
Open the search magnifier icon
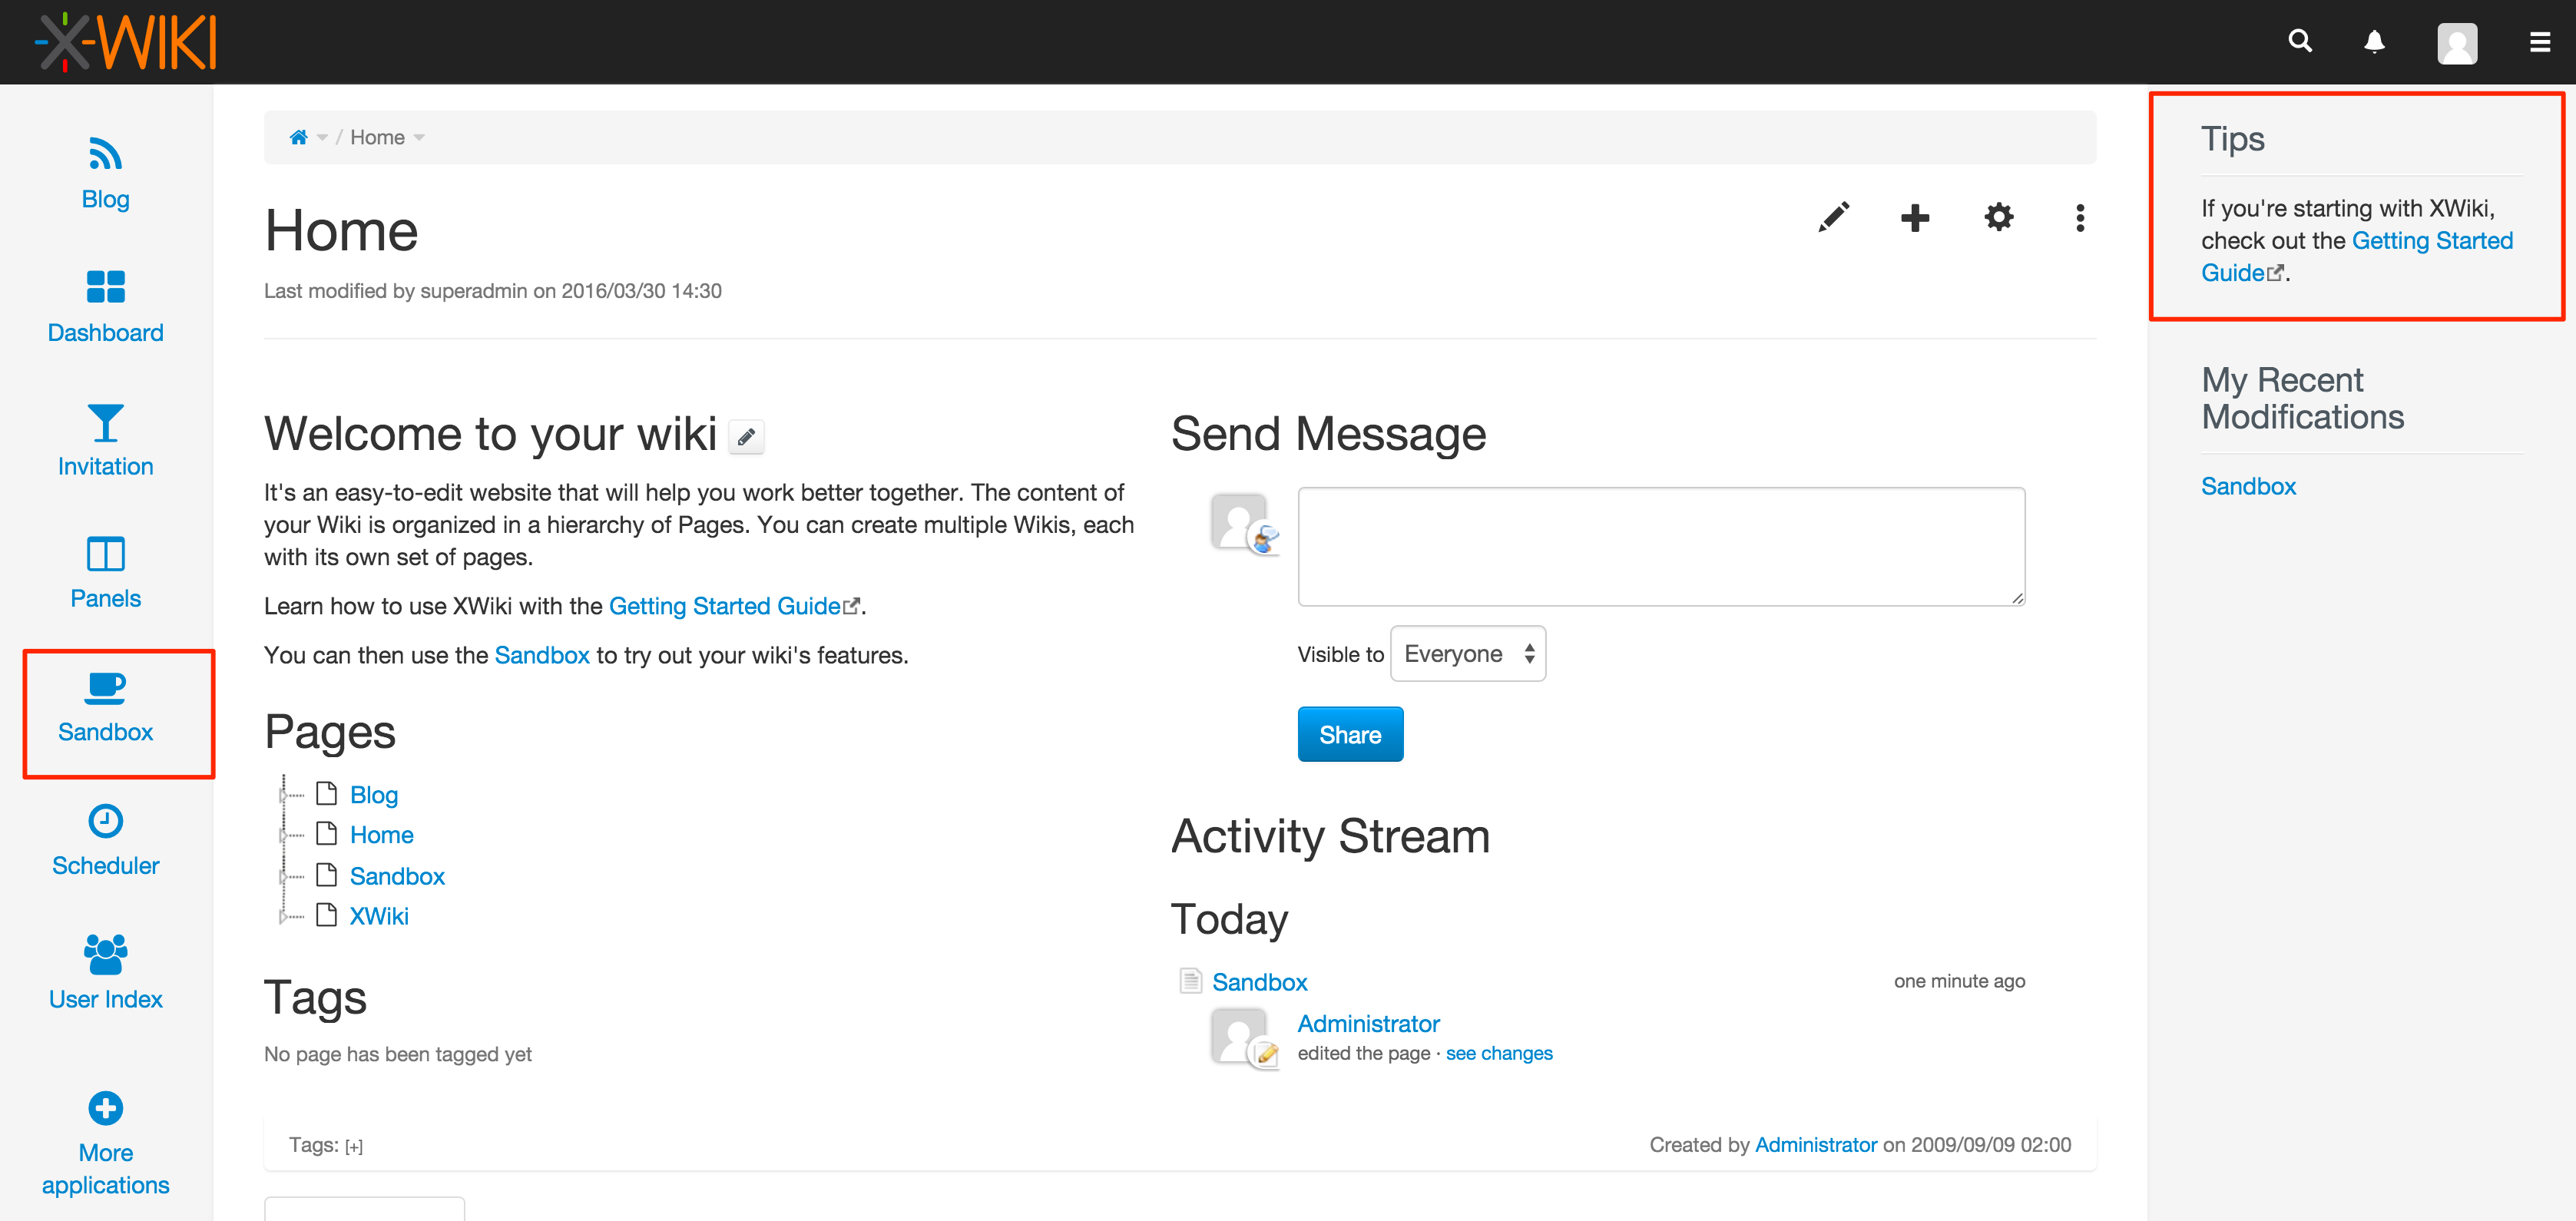(2300, 41)
